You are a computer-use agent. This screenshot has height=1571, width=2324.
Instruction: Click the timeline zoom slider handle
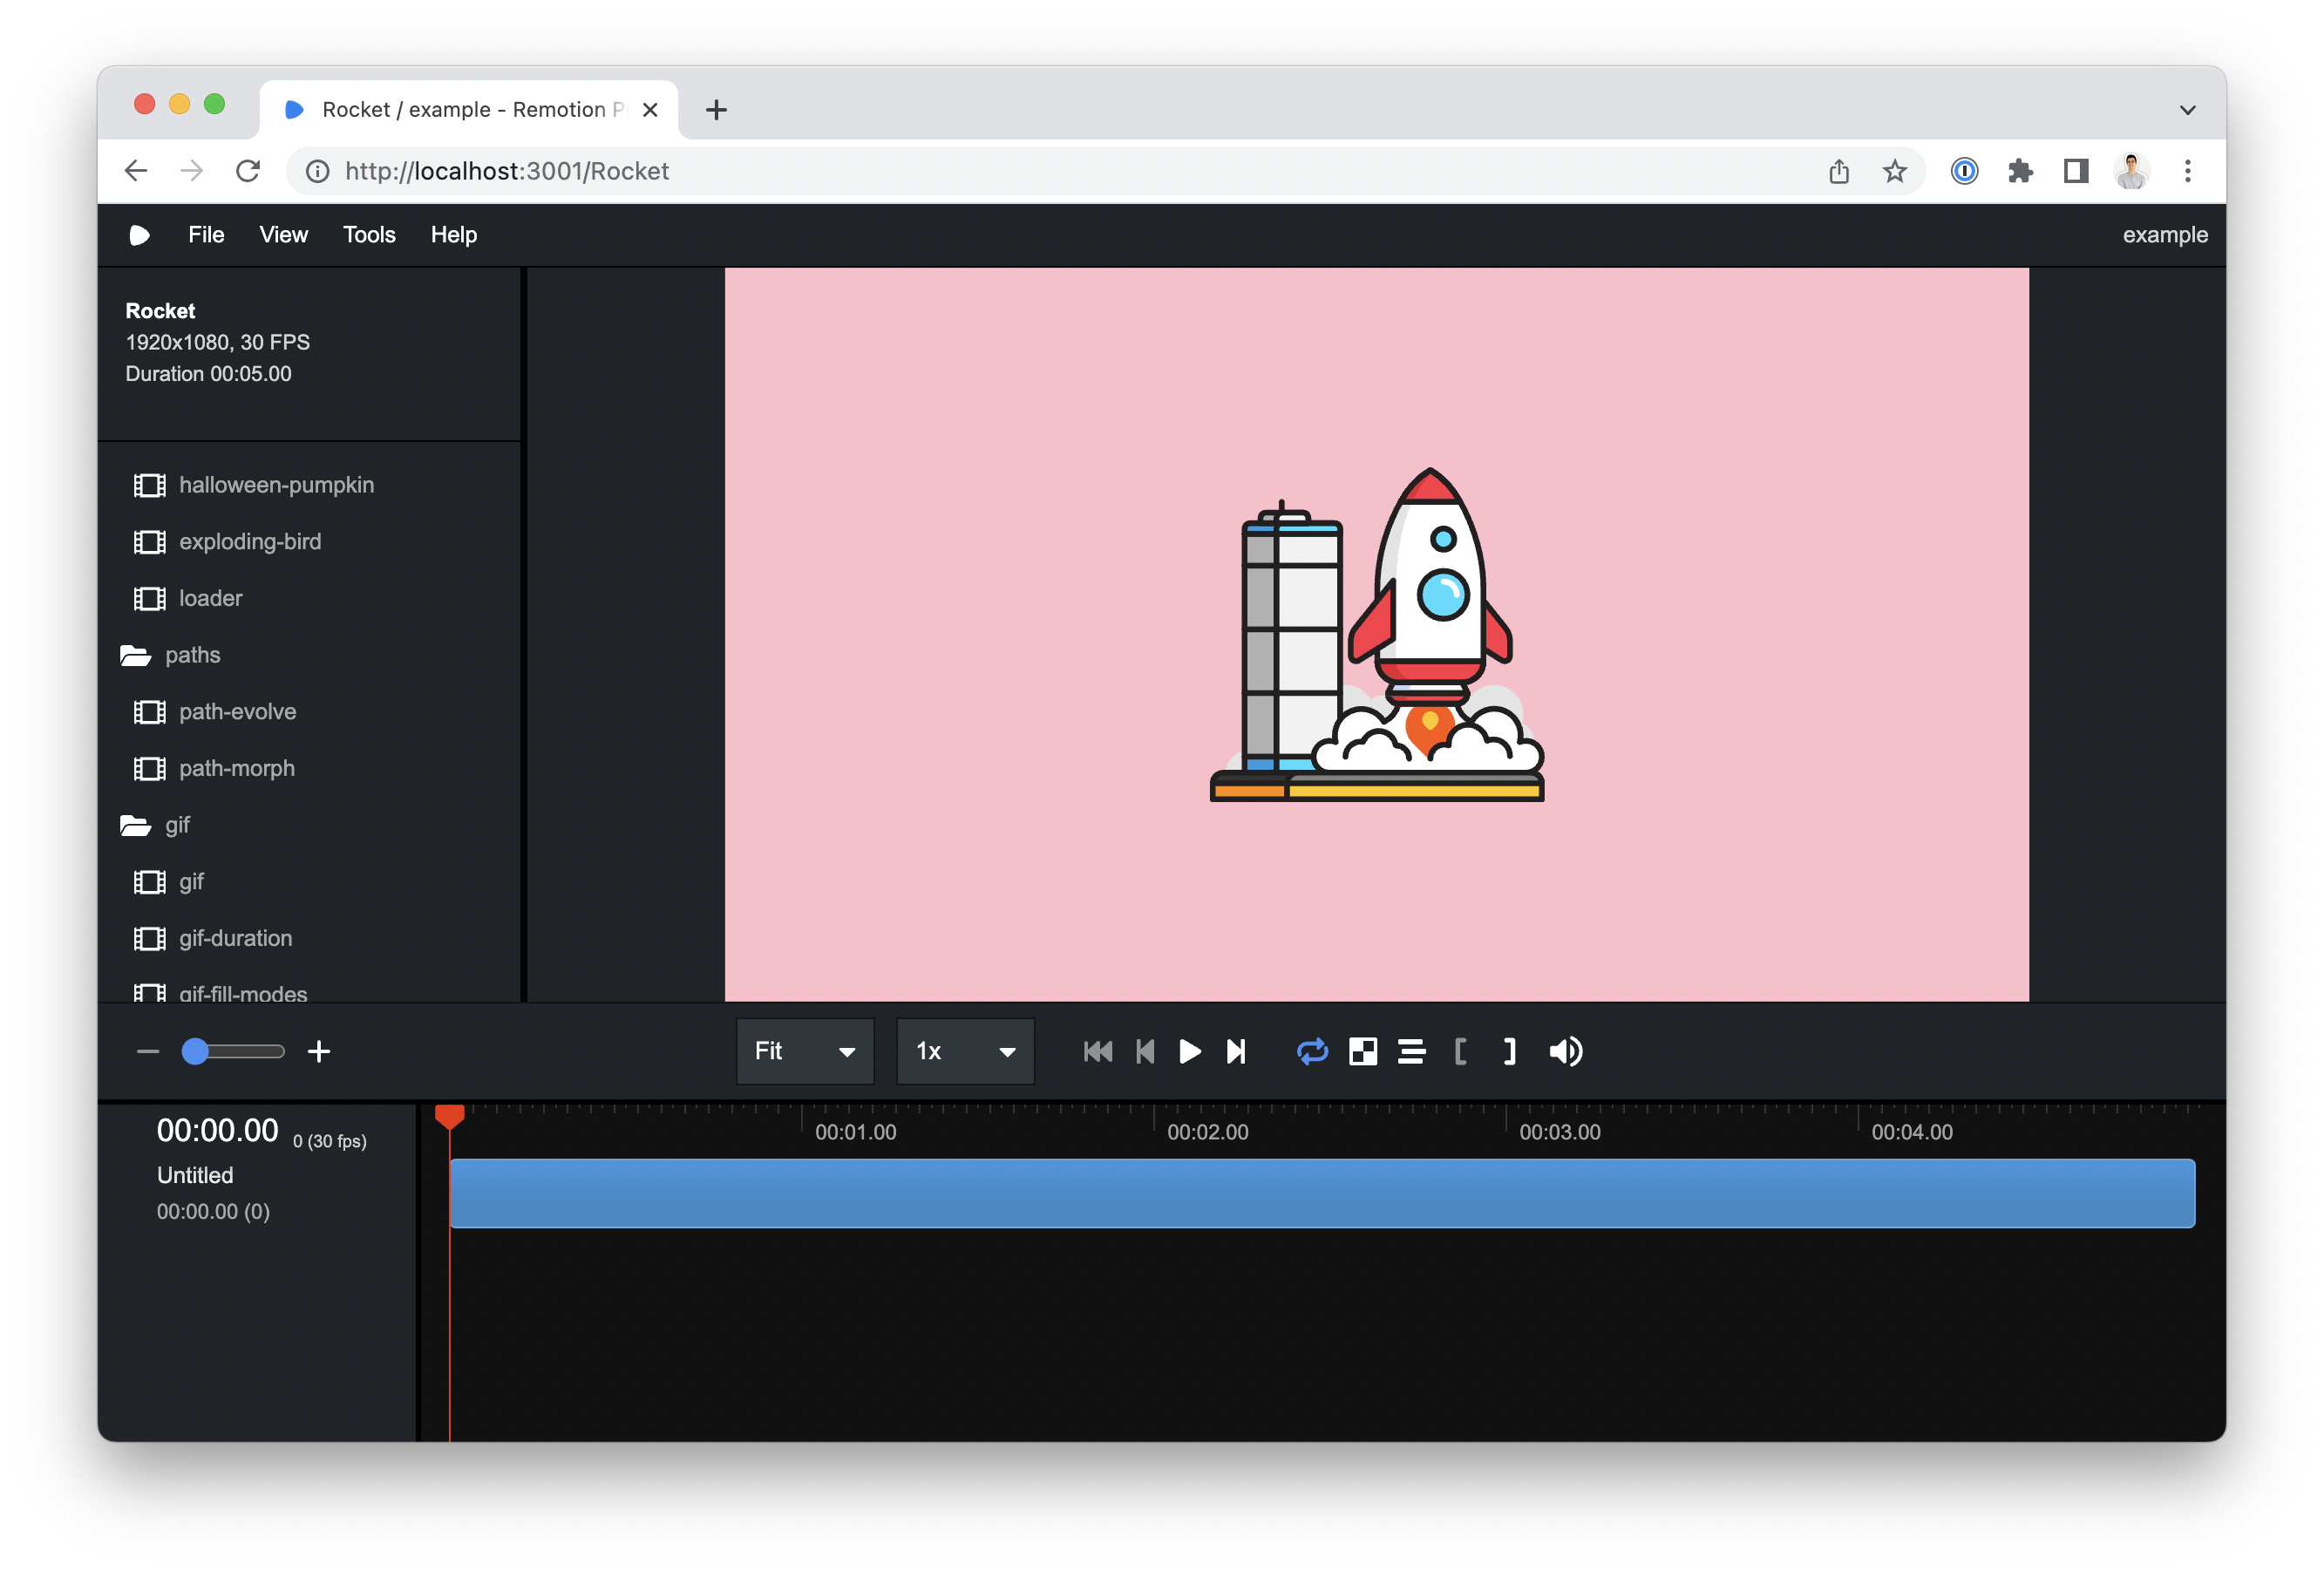[195, 1051]
